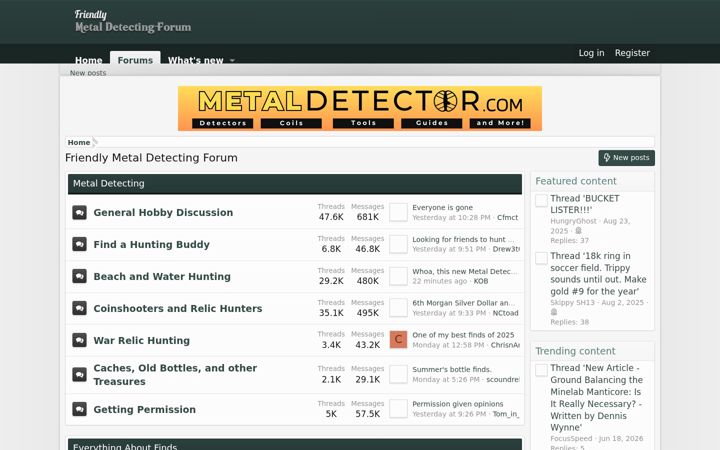Click the Beach and Water Hunting forum icon
Image resolution: width=720 pixels, height=450 pixels.
point(79,276)
